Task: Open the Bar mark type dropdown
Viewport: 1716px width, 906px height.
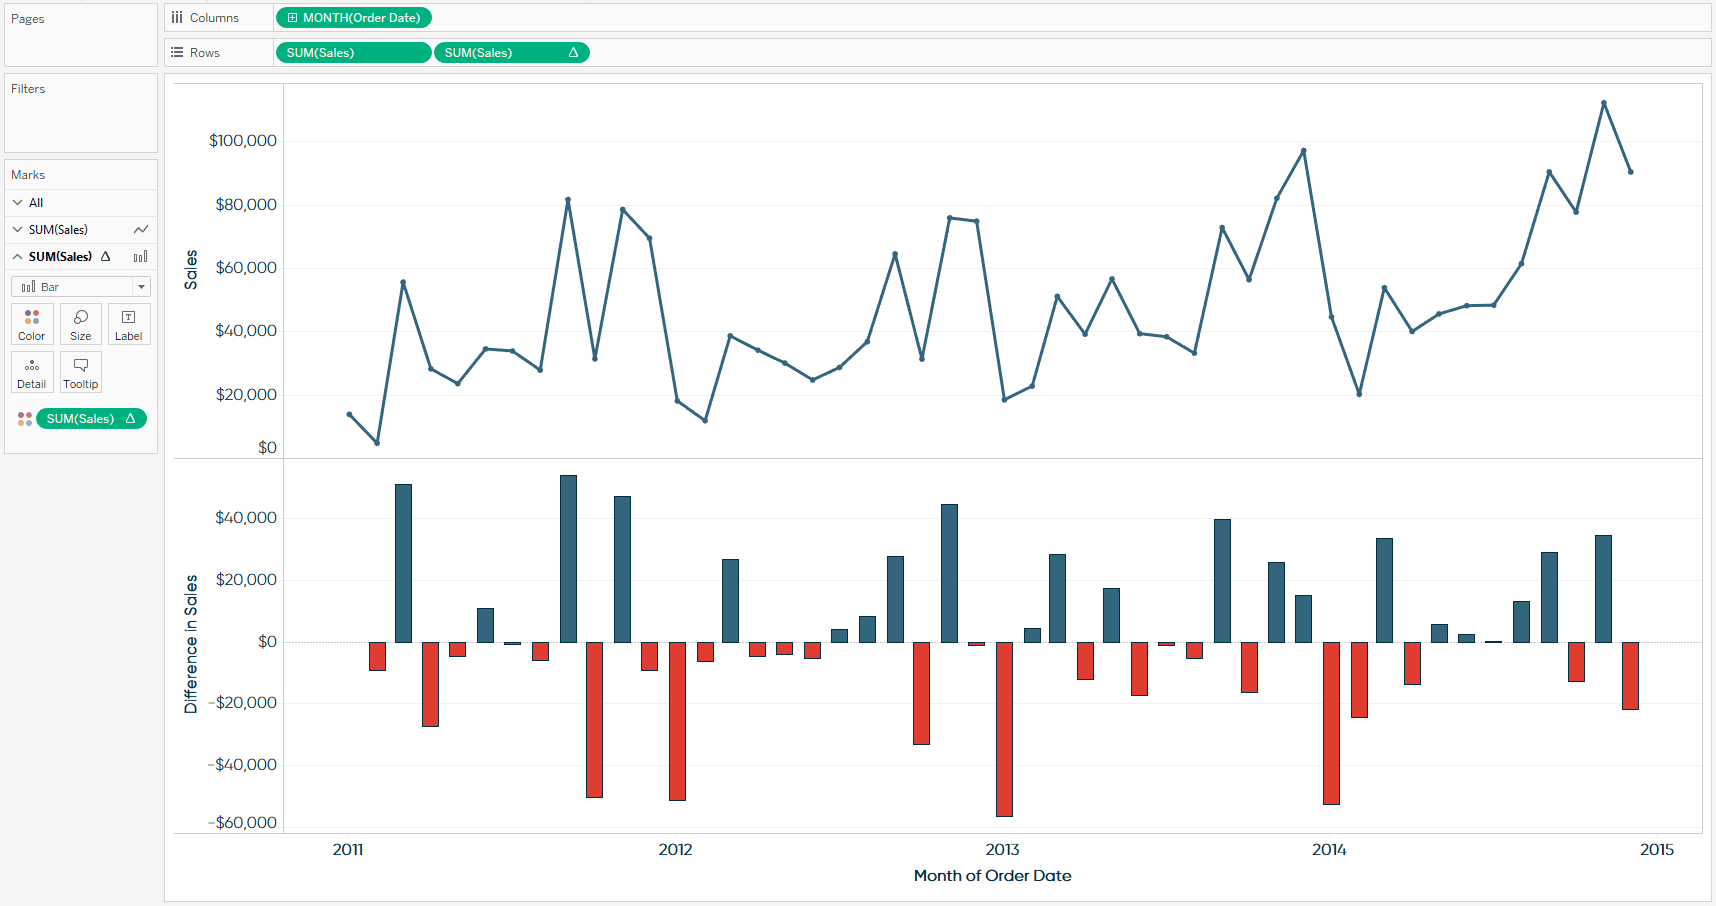Action: [x=81, y=287]
